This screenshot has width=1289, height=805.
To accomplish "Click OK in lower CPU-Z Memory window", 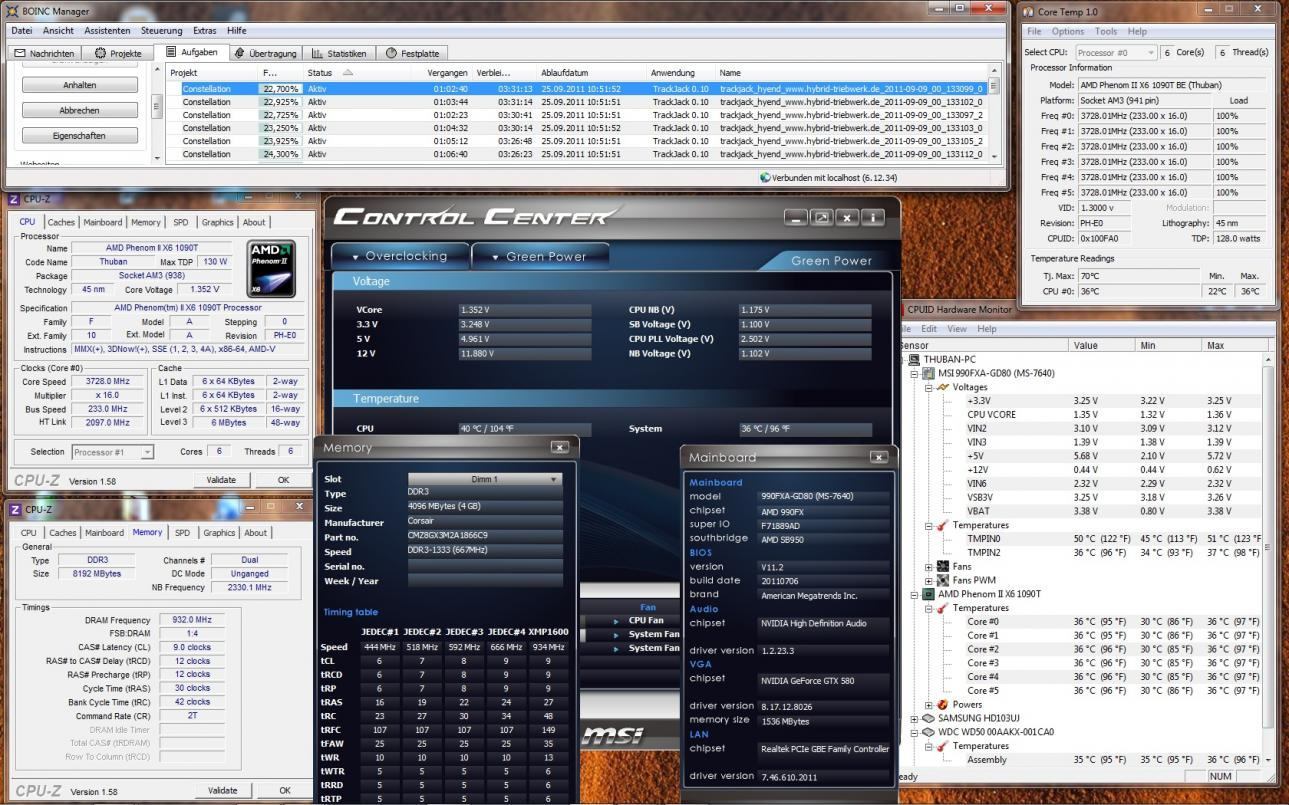I will (285, 790).
